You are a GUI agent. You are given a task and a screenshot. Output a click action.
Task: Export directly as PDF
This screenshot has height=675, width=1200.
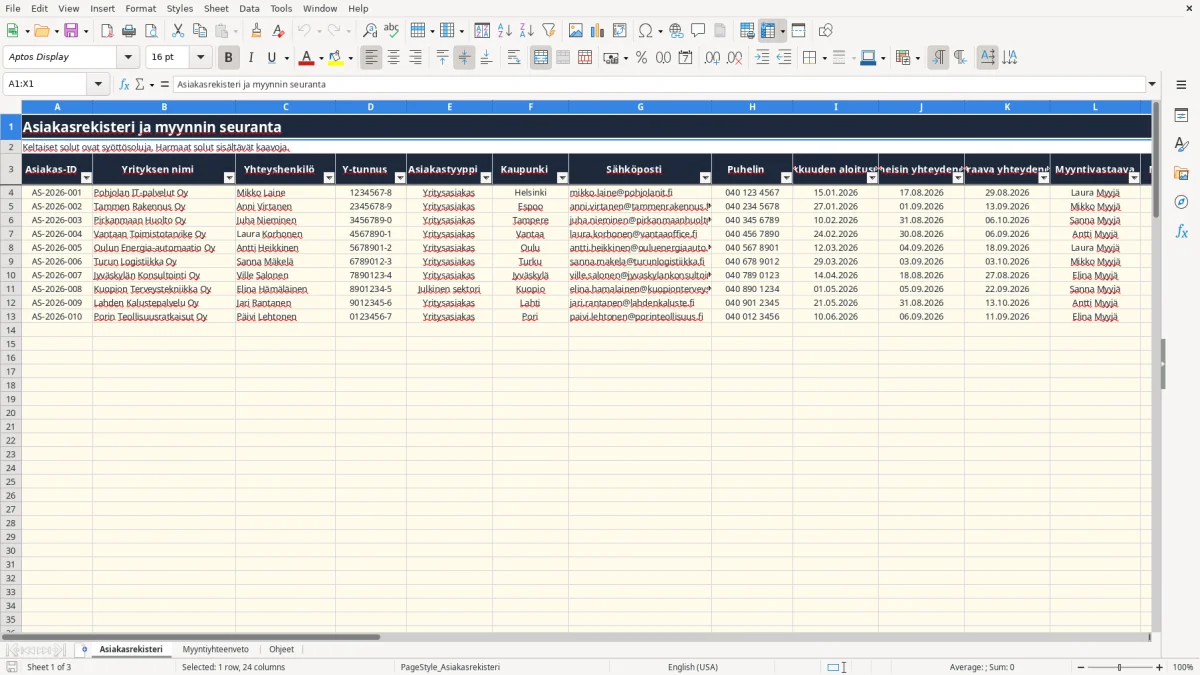click(x=107, y=31)
